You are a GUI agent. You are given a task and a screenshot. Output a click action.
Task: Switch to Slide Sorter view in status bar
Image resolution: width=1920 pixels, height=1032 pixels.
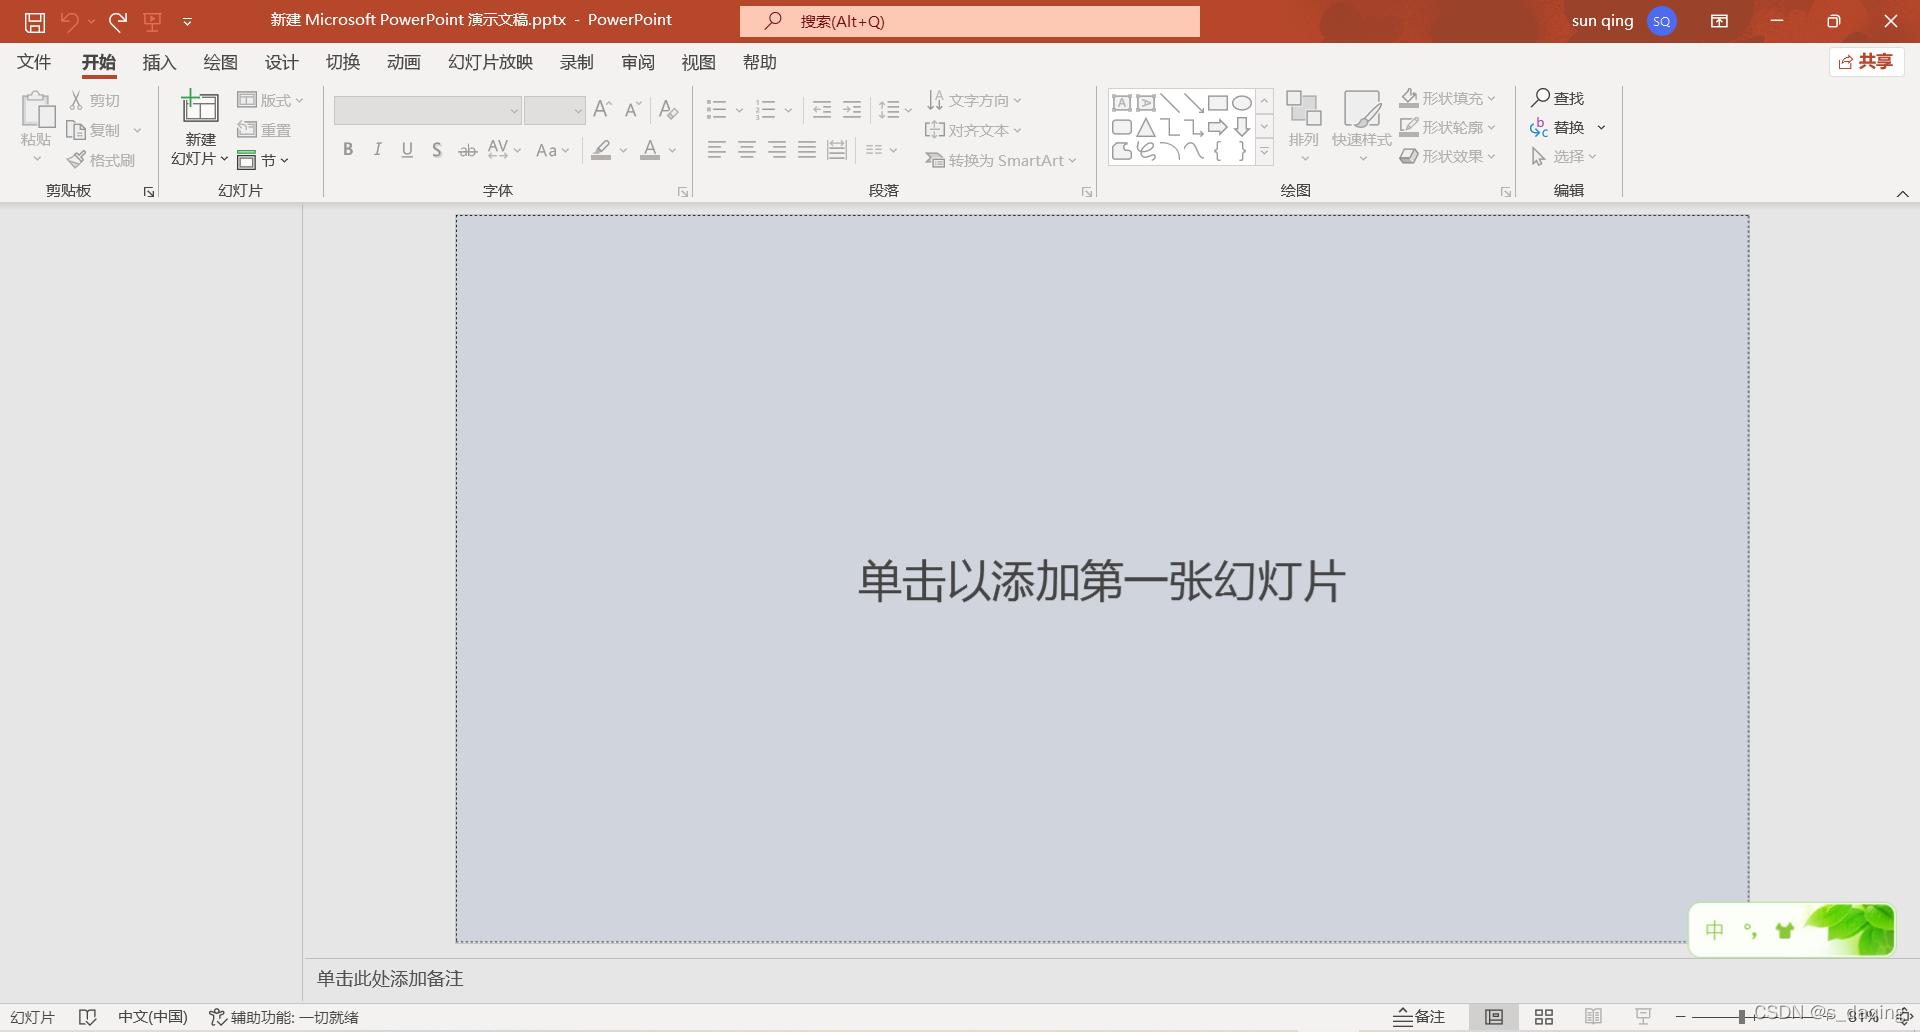1543,1016
